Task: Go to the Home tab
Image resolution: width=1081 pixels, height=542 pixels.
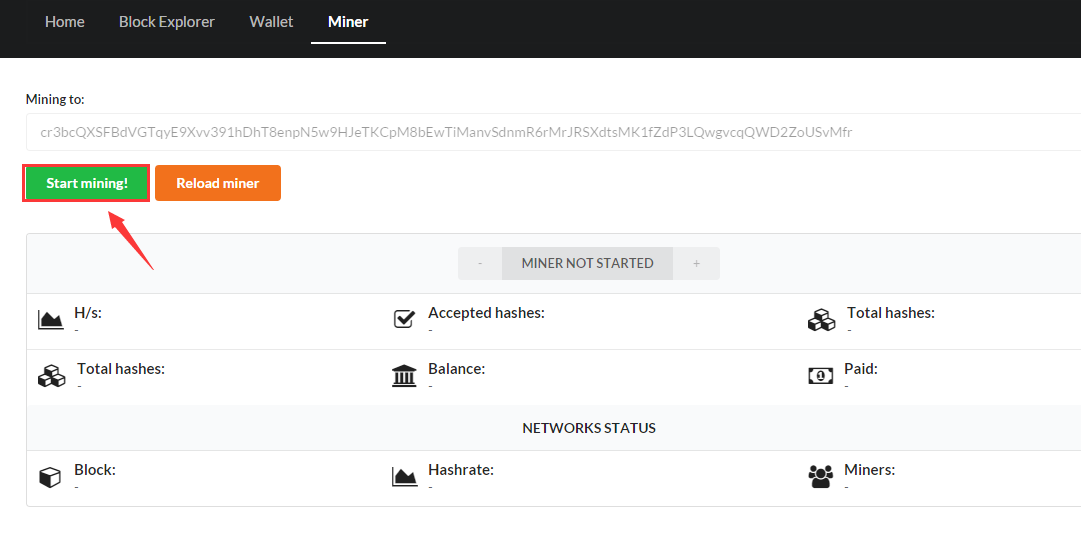Action: [x=65, y=22]
